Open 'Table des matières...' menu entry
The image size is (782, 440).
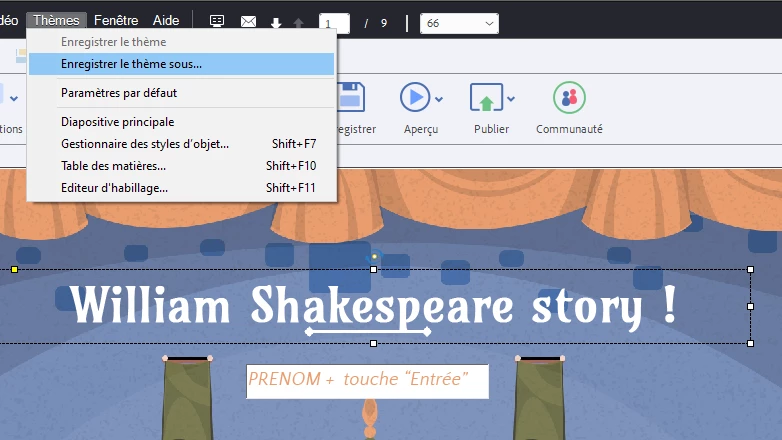coord(182,166)
